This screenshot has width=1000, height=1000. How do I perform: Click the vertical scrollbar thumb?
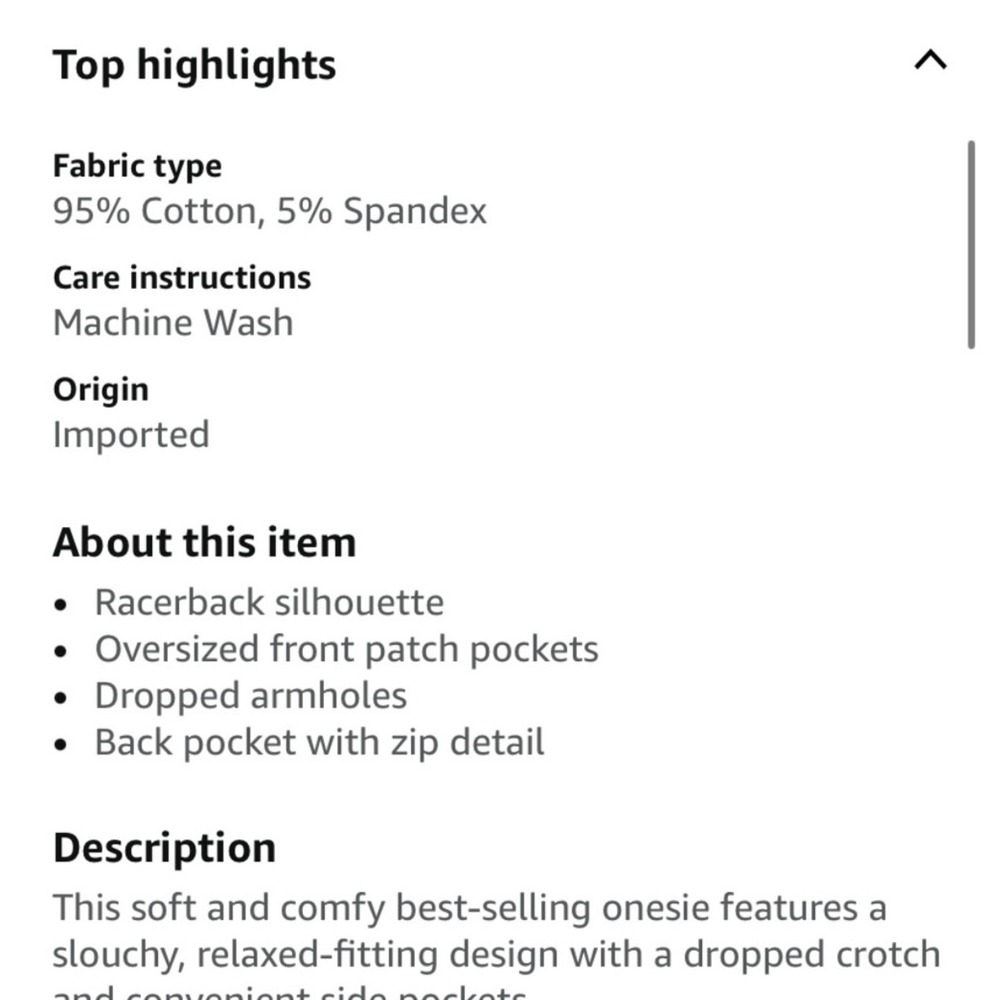tap(971, 245)
